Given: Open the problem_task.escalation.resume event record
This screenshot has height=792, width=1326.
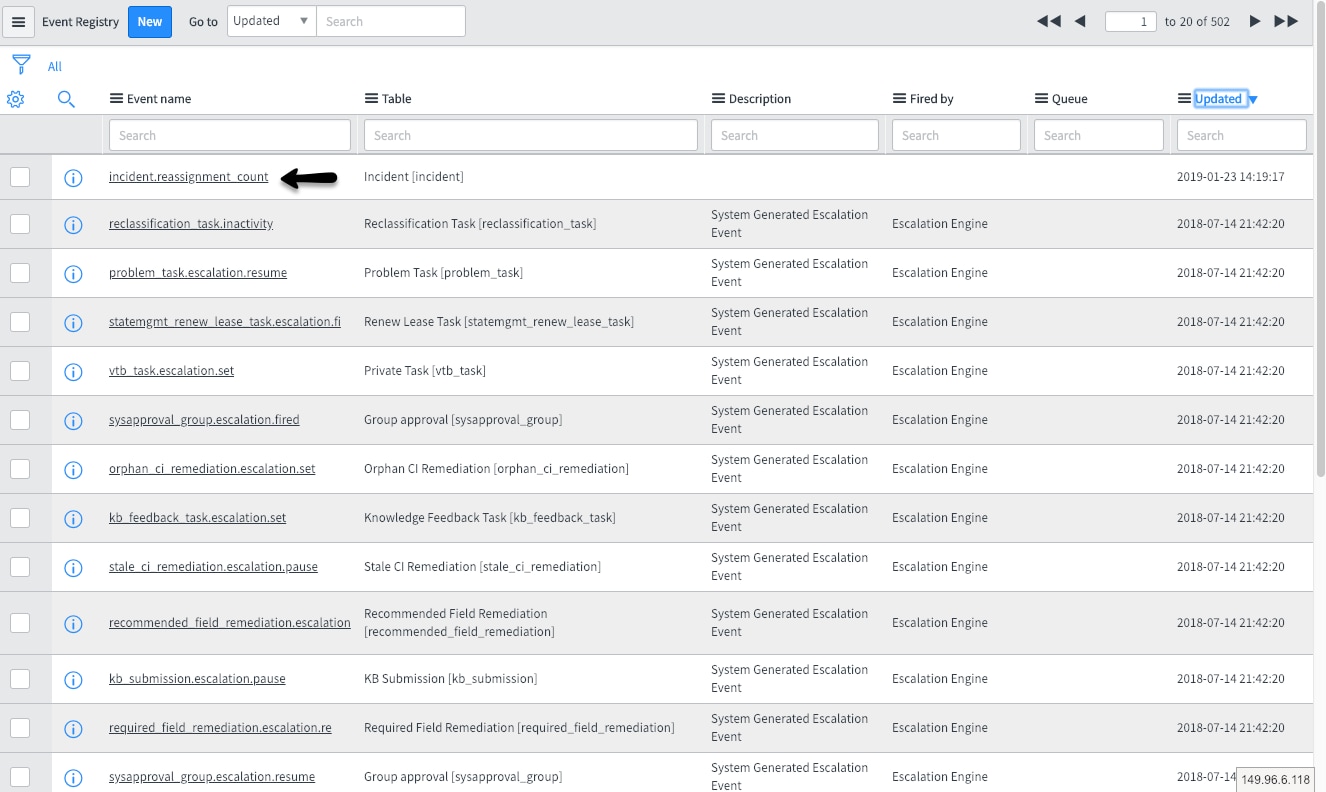Looking at the screenshot, I should click(197, 272).
